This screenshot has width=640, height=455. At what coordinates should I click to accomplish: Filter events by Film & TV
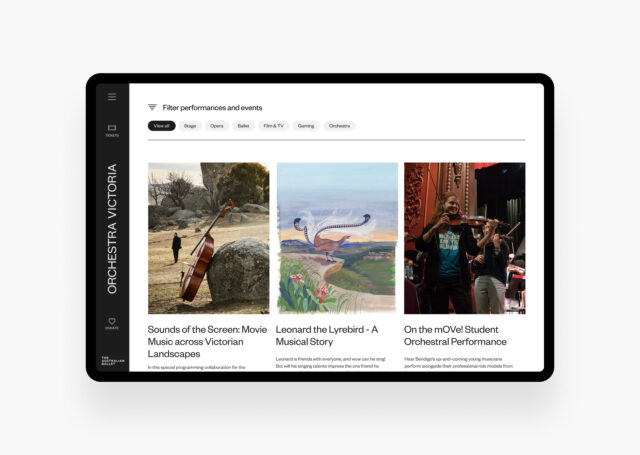(273, 126)
